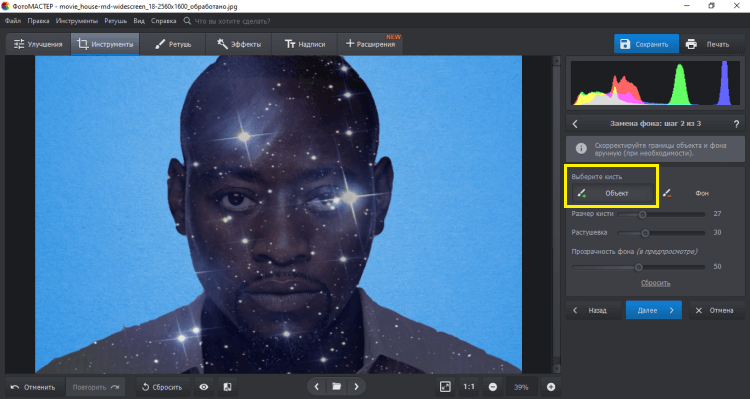Image resolution: width=750 pixels, height=399 pixels.
Task: Go to next image with right arrow
Action: click(x=356, y=387)
